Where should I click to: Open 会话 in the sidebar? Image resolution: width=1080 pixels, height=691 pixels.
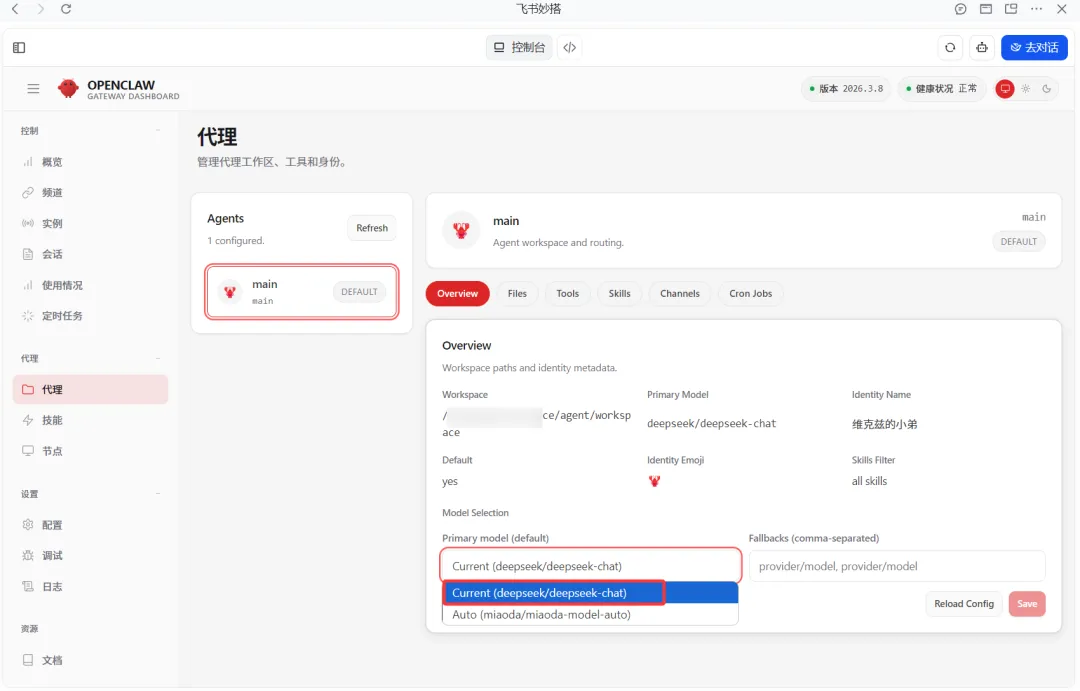[90, 254]
